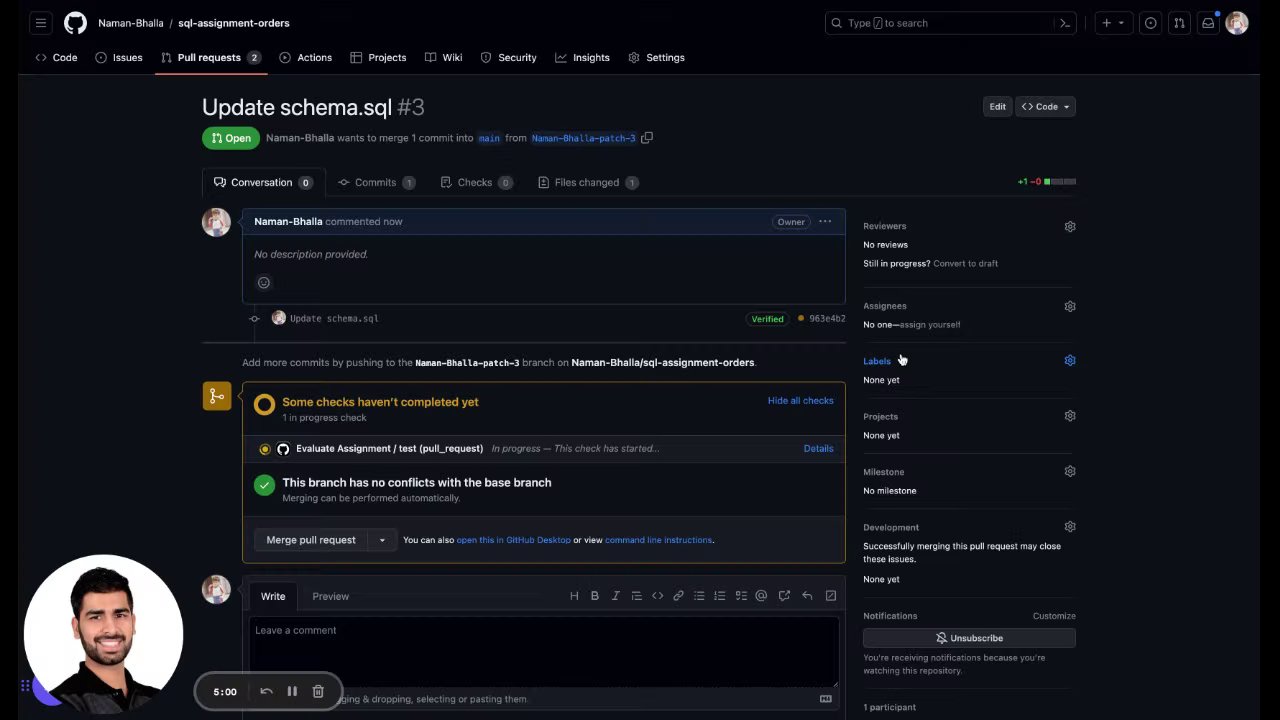Open this in GitHub Desktop link

tap(513, 540)
